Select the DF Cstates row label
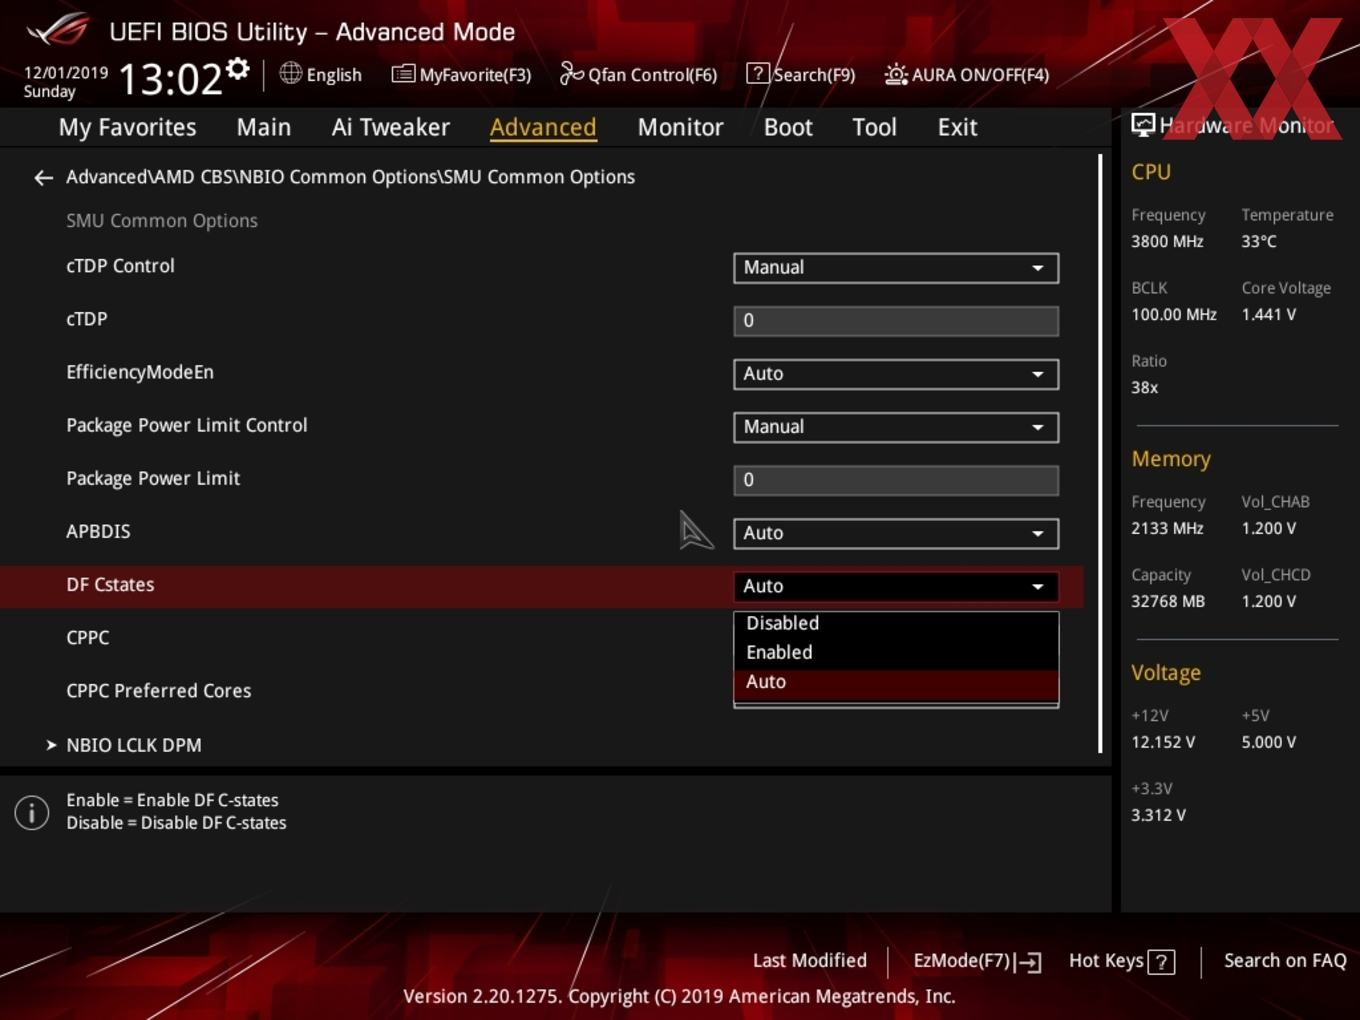Image resolution: width=1360 pixels, height=1020 pixels. click(110, 584)
